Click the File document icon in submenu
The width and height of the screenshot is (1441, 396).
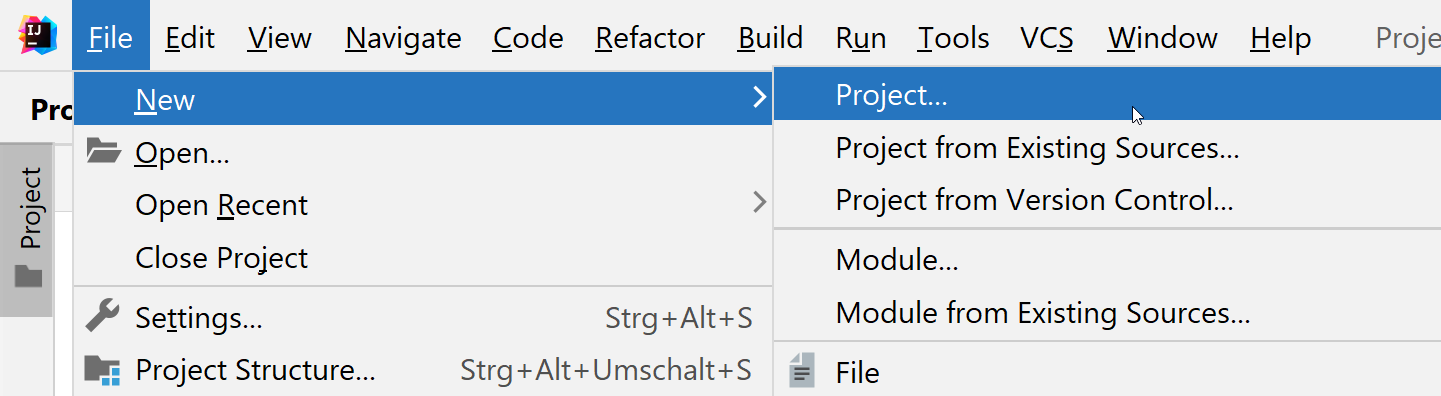point(802,371)
